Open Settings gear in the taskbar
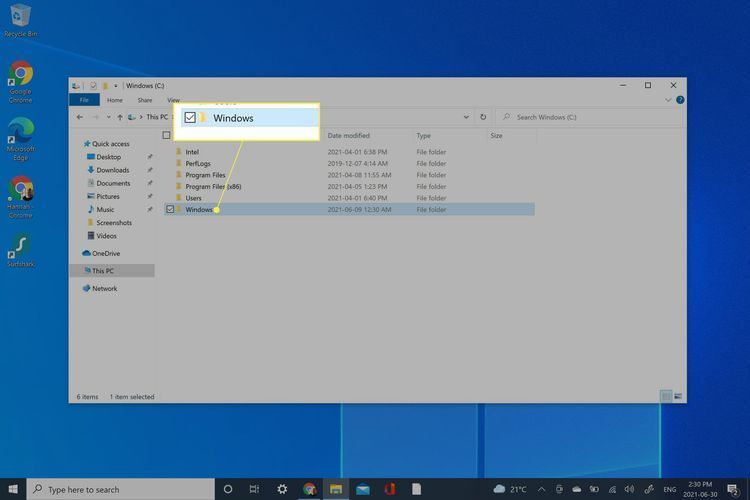The image size is (750, 500). point(282,489)
